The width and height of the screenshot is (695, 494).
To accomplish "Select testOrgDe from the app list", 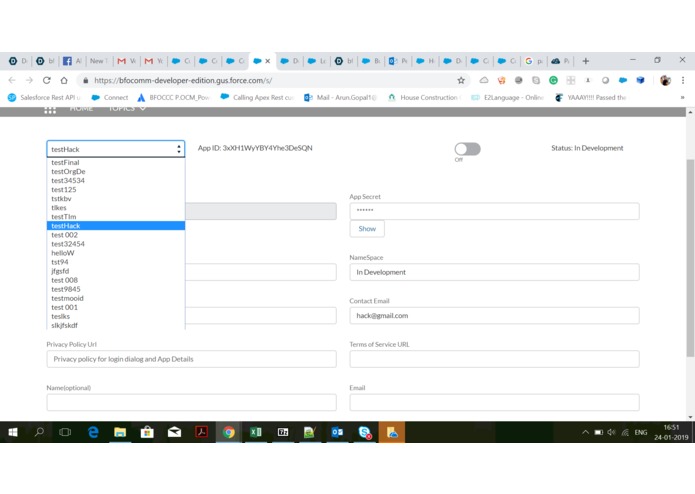I will (116, 171).
